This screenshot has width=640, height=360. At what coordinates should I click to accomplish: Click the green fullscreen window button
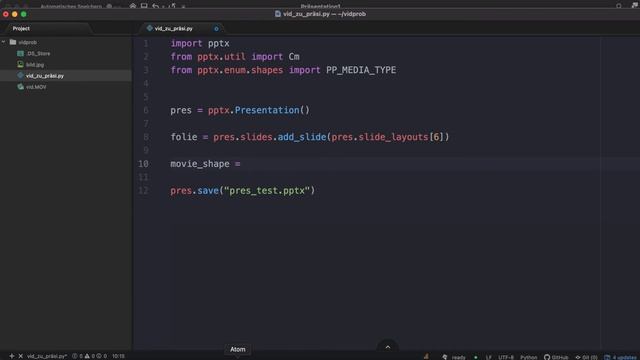click(24, 14)
